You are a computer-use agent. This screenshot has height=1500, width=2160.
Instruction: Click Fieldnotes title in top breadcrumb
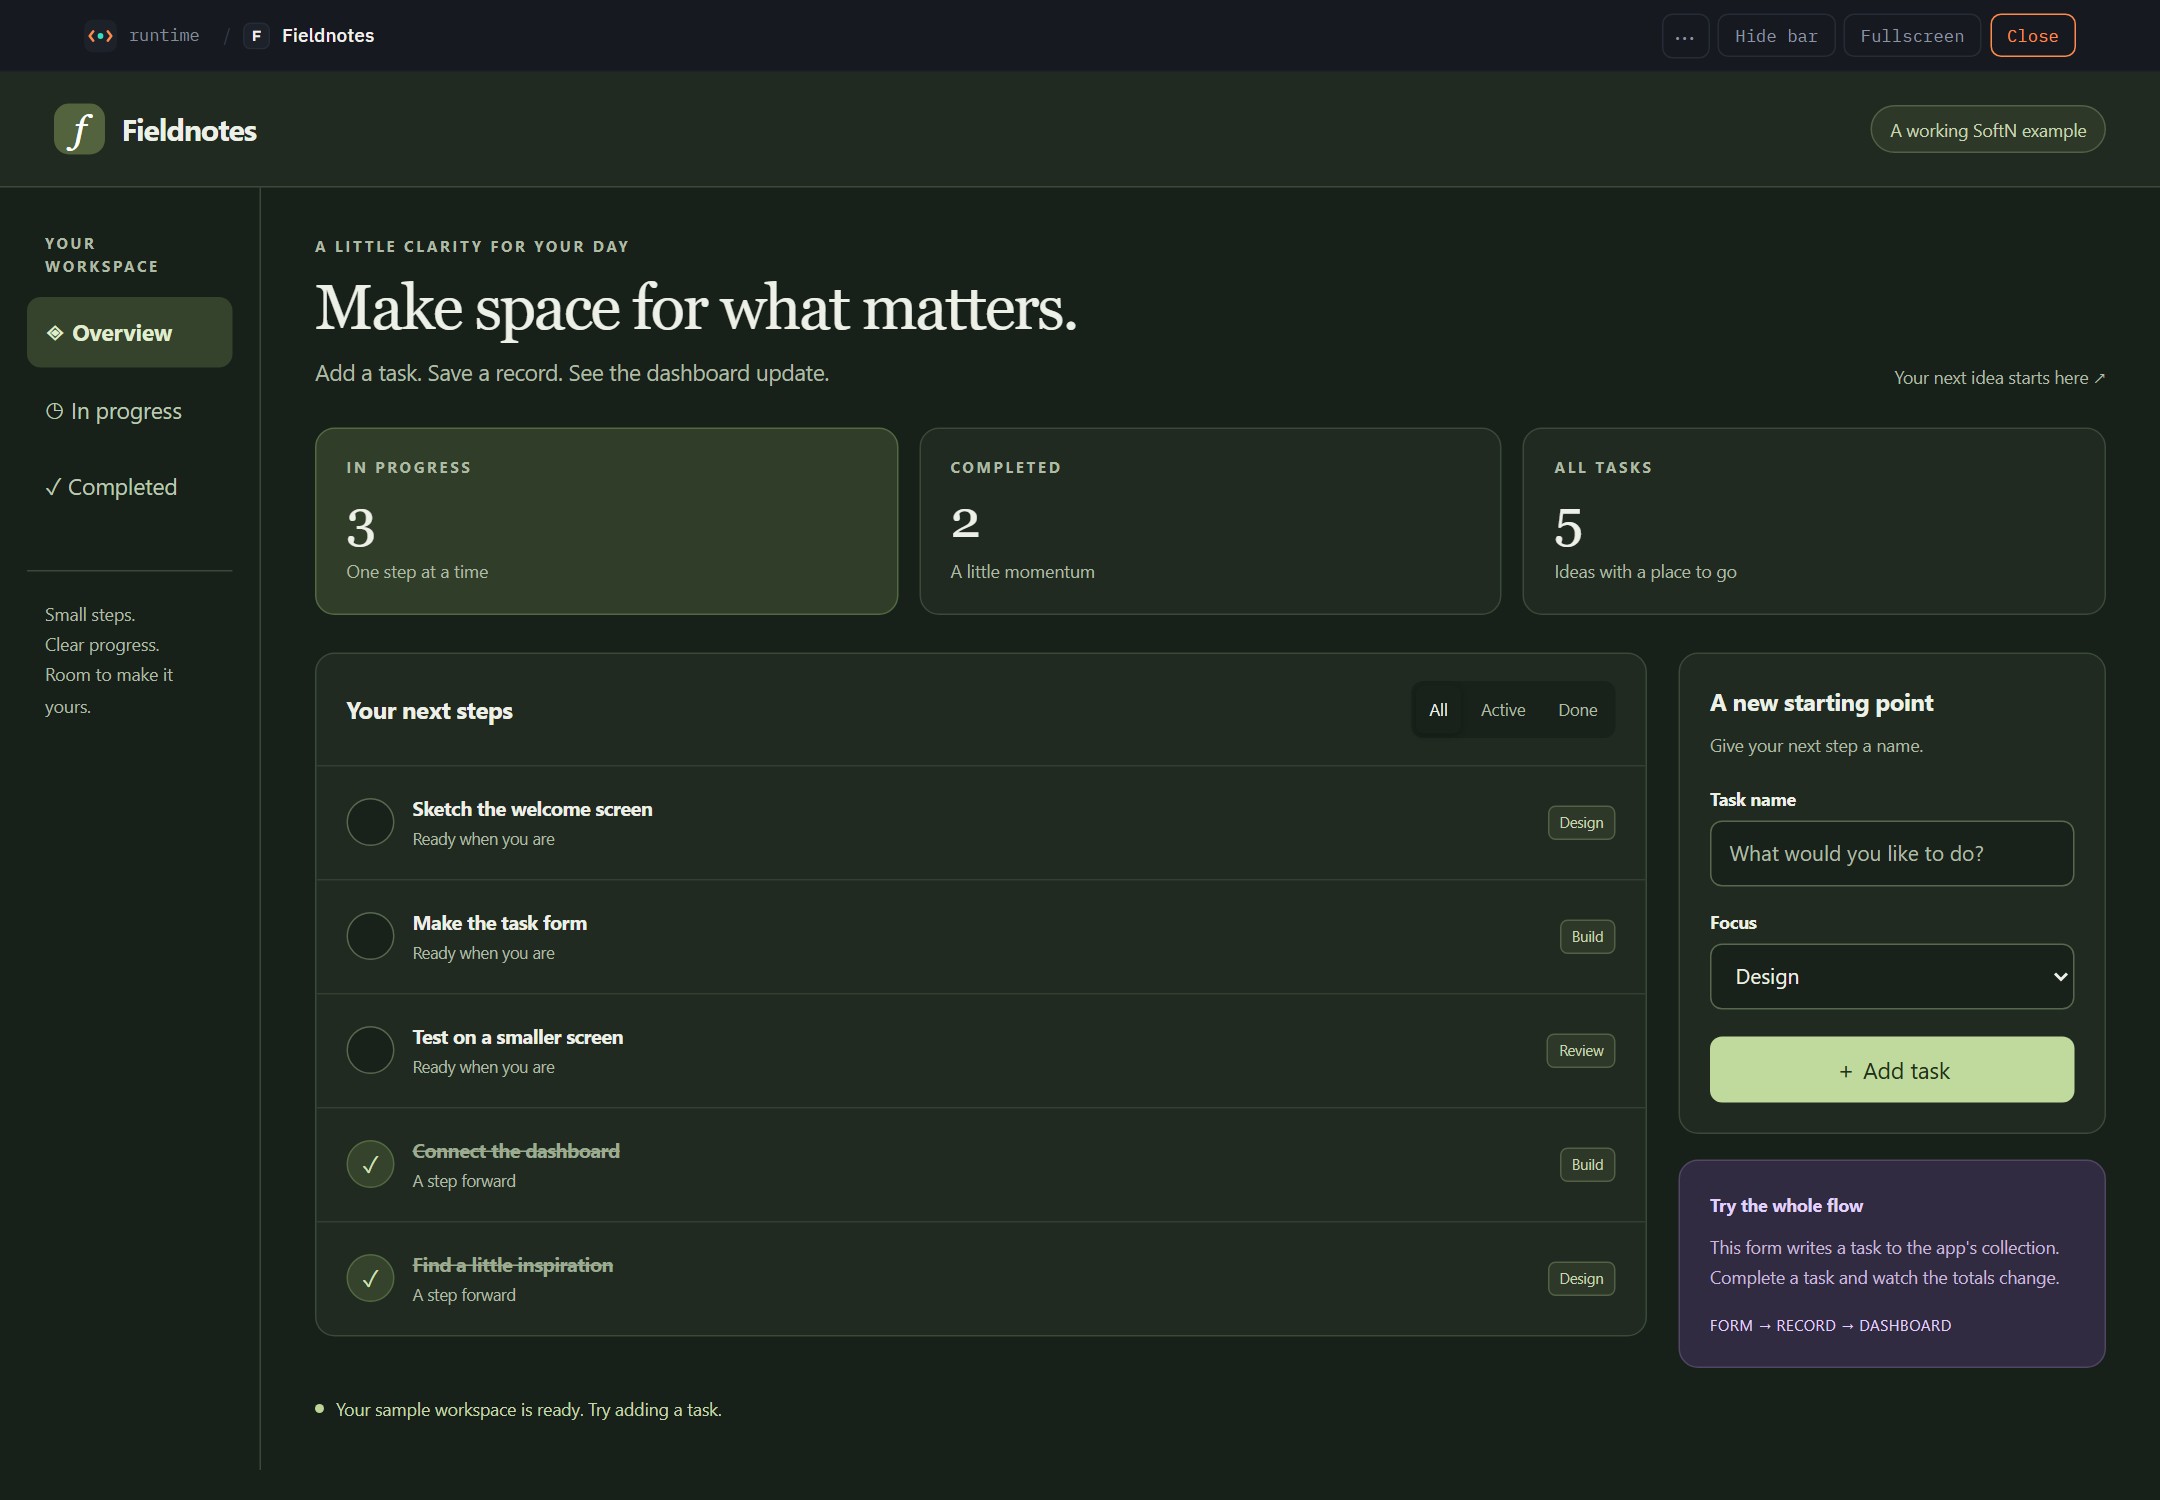[x=328, y=36]
